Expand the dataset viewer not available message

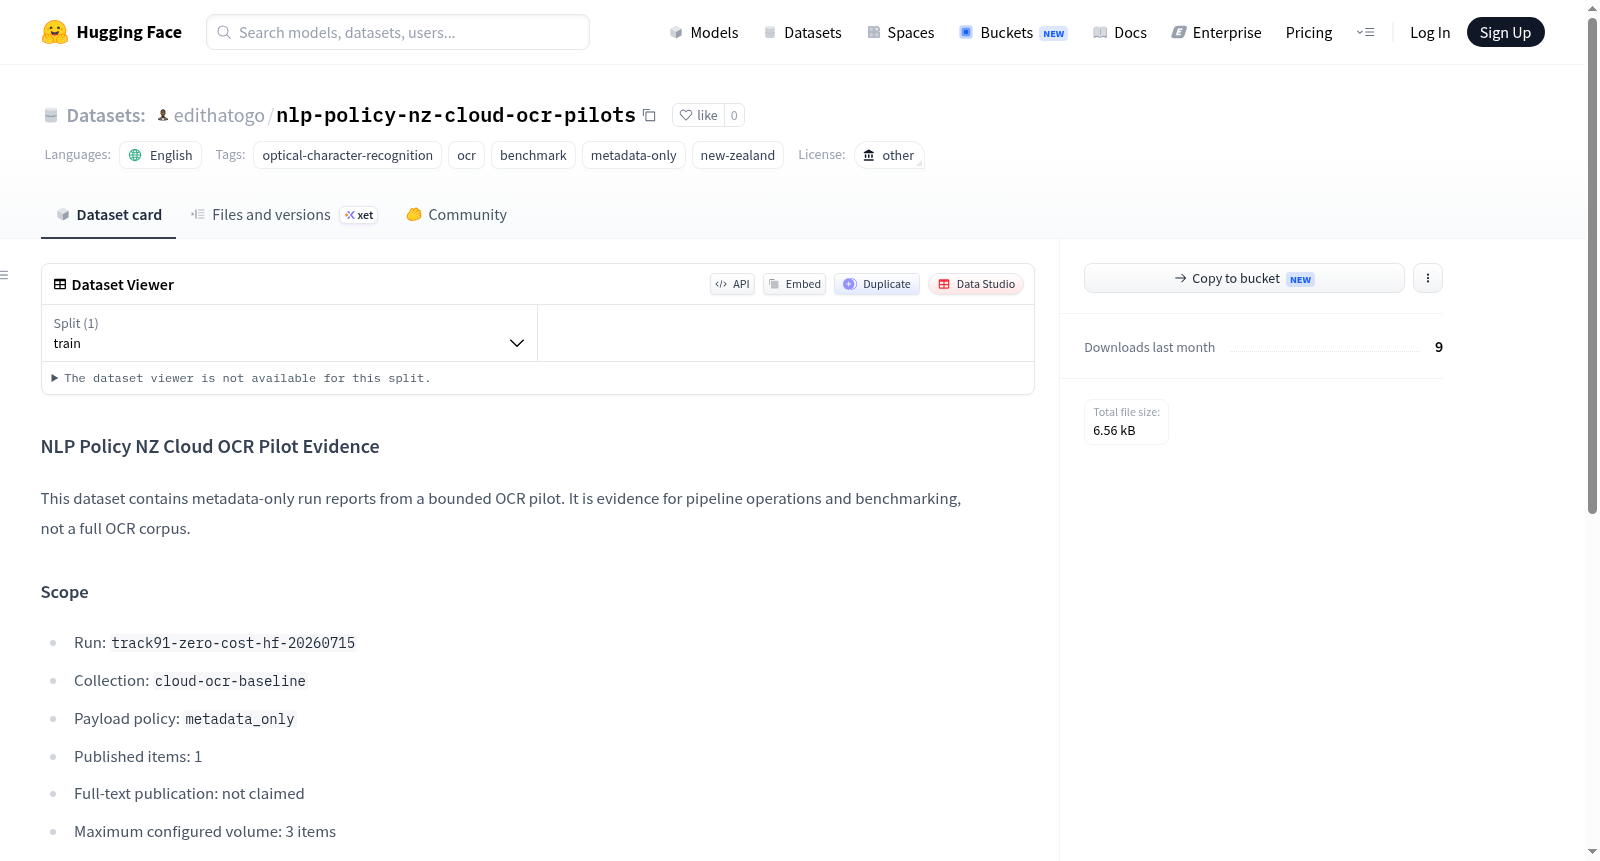241,378
